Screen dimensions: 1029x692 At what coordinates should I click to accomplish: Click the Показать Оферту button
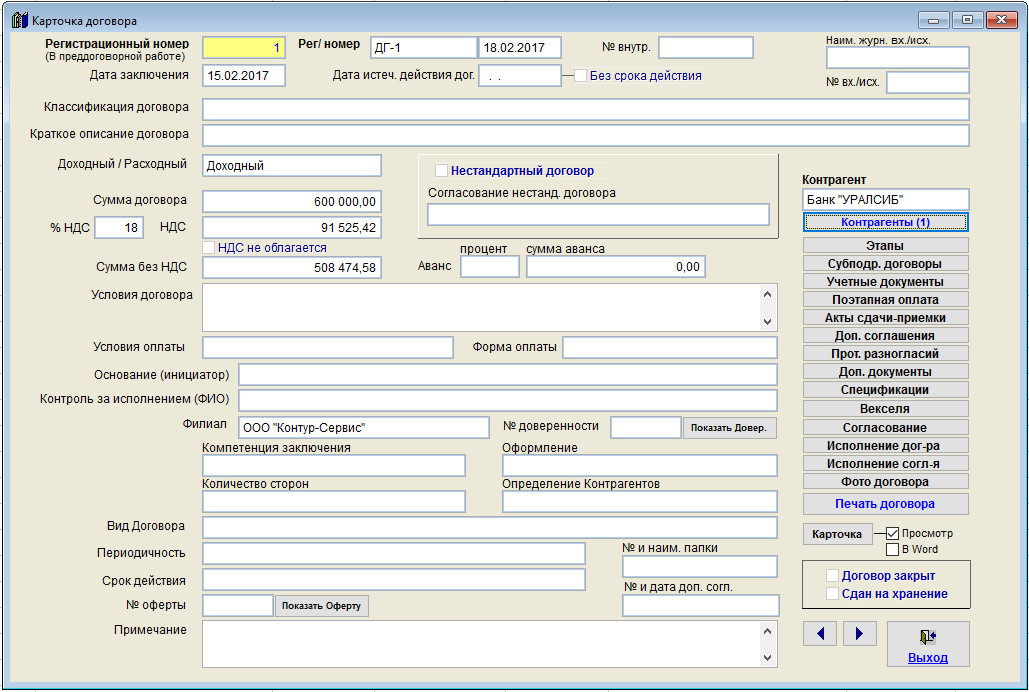pyautogui.click(x=321, y=606)
